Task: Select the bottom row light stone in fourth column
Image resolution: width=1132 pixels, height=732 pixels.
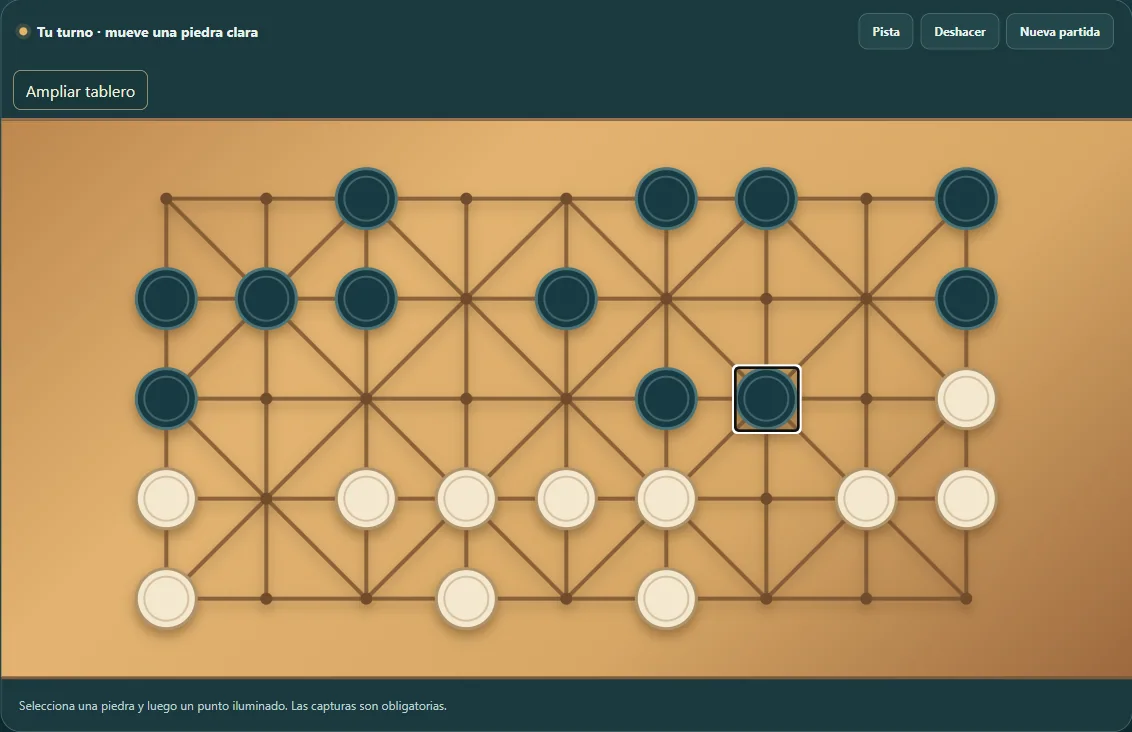Action: point(466,598)
